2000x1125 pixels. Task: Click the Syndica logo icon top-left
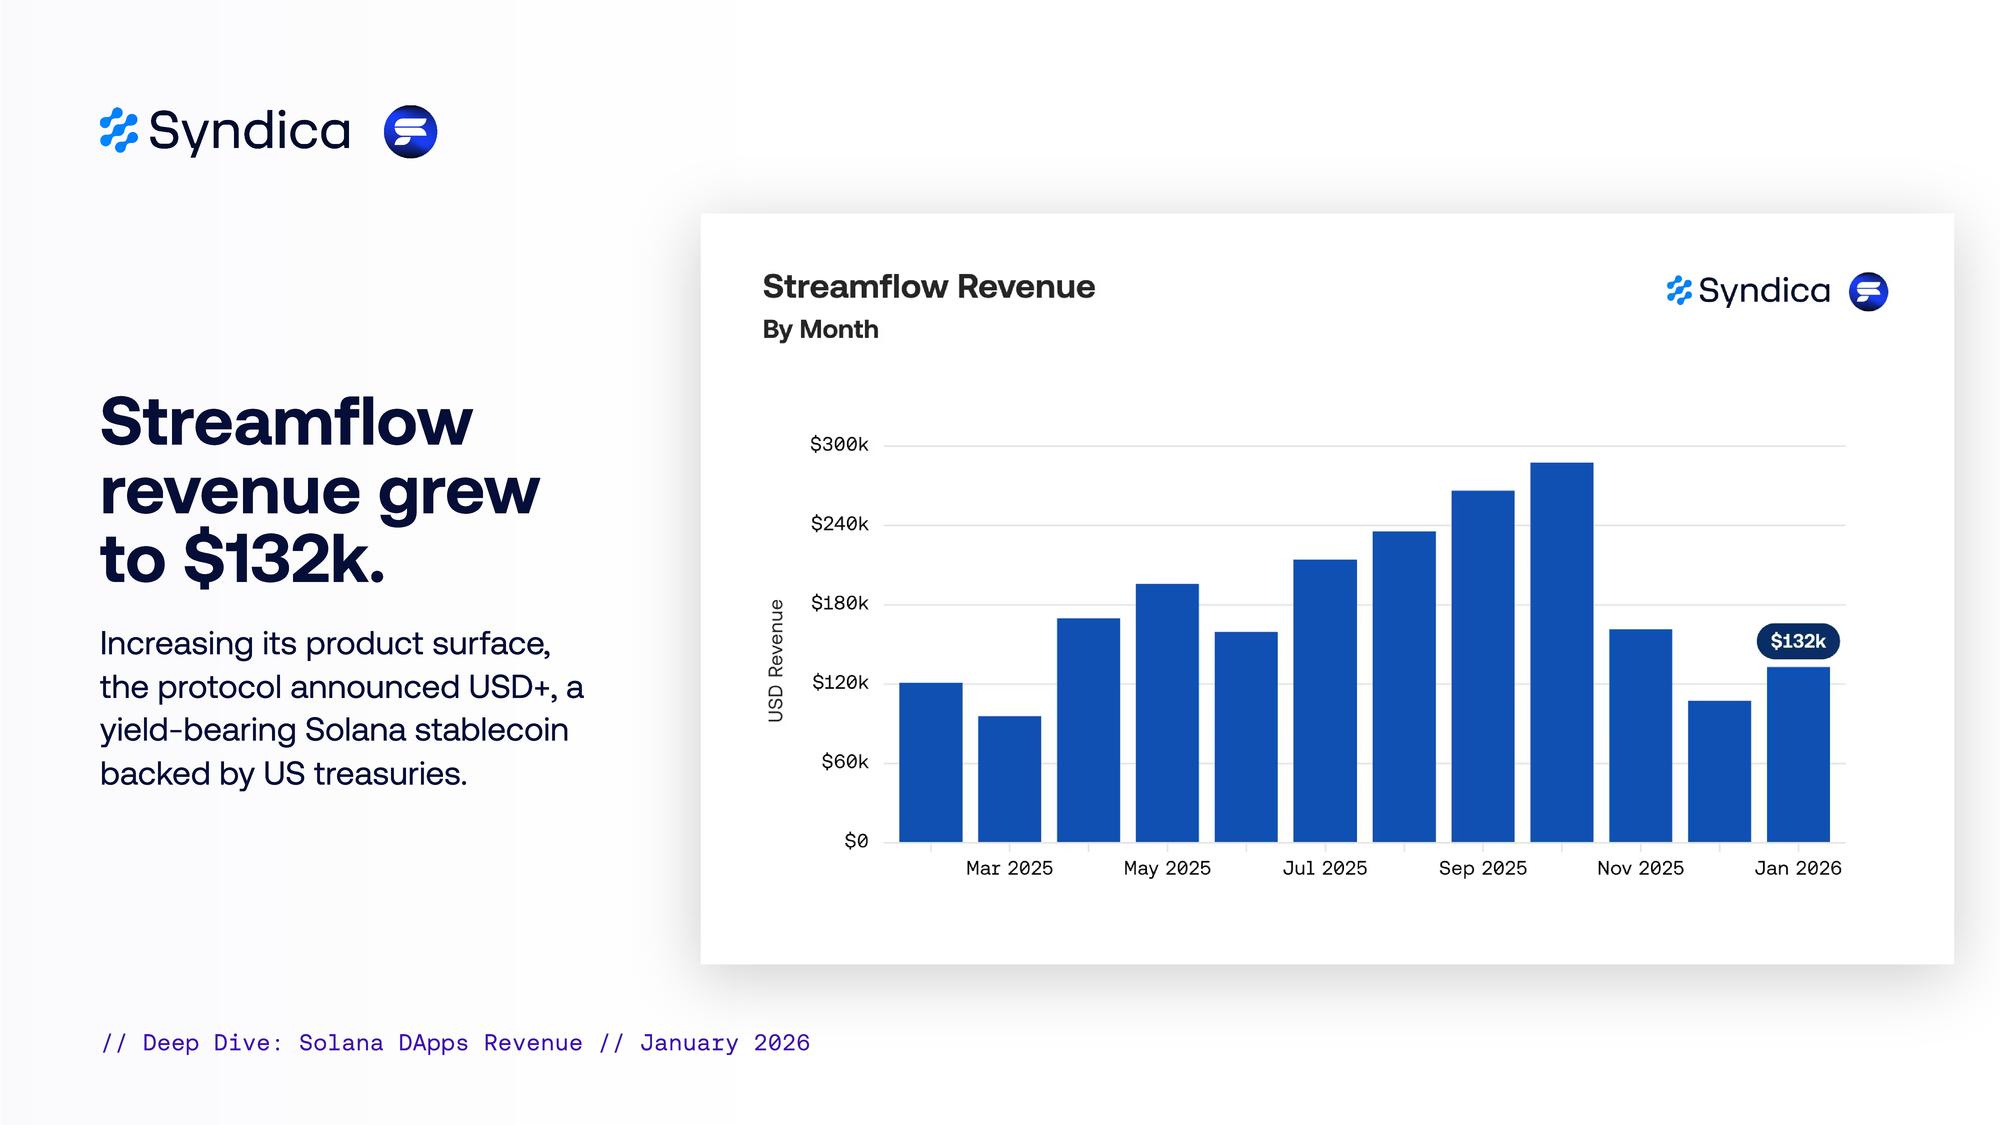pos(119,131)
